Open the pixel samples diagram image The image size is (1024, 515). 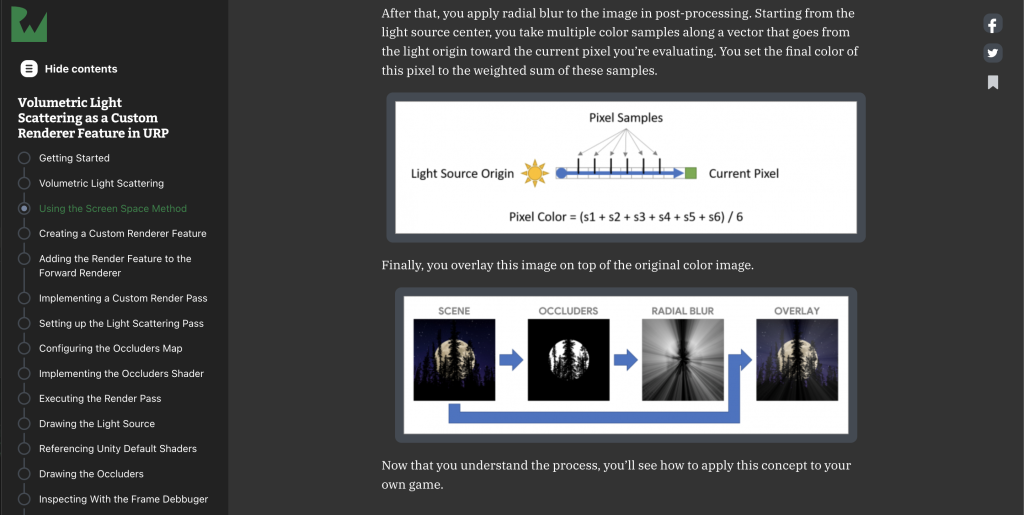626,167
